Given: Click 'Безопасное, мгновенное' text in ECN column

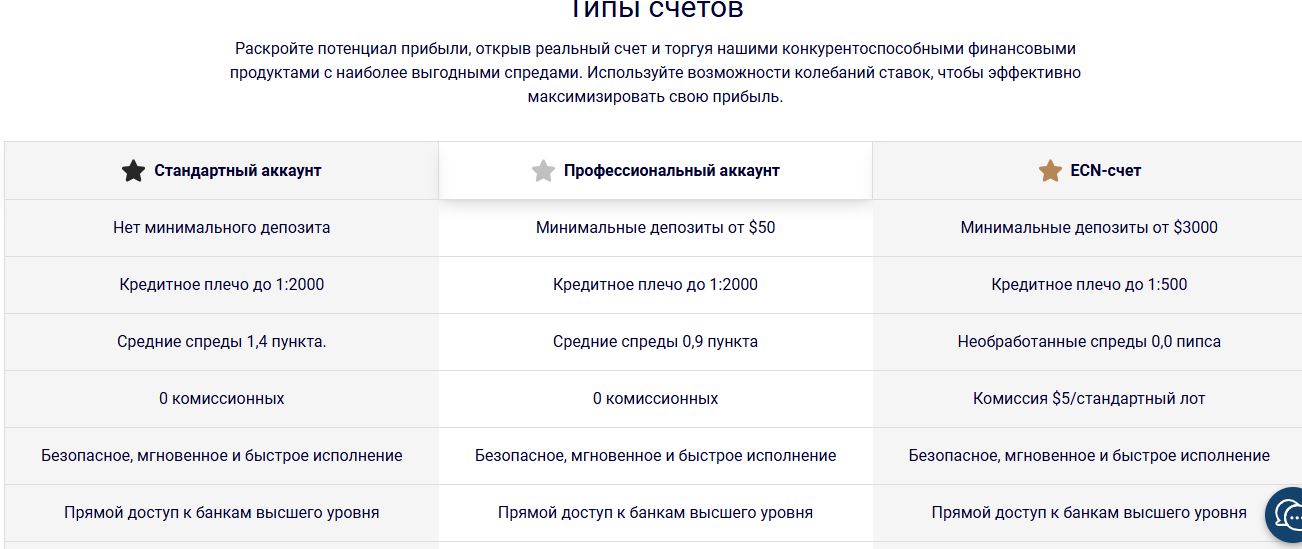Looking at the screenshot, I should coord(1089,456).
